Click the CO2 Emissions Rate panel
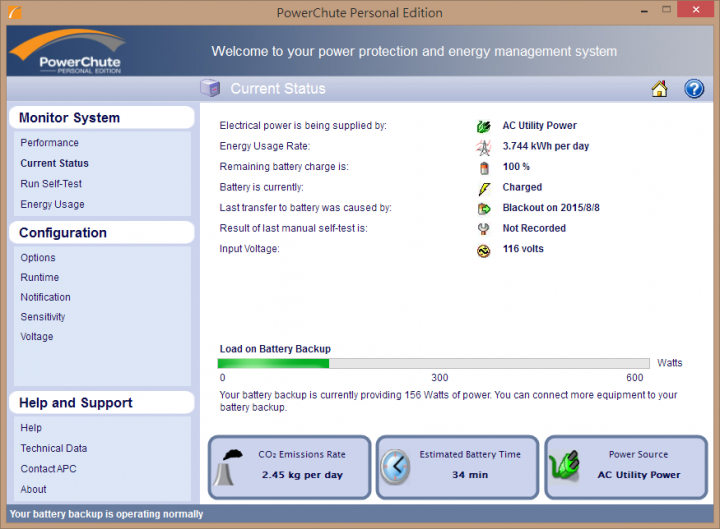This screenshot has height=529, width=720. [x=289, y=467]
